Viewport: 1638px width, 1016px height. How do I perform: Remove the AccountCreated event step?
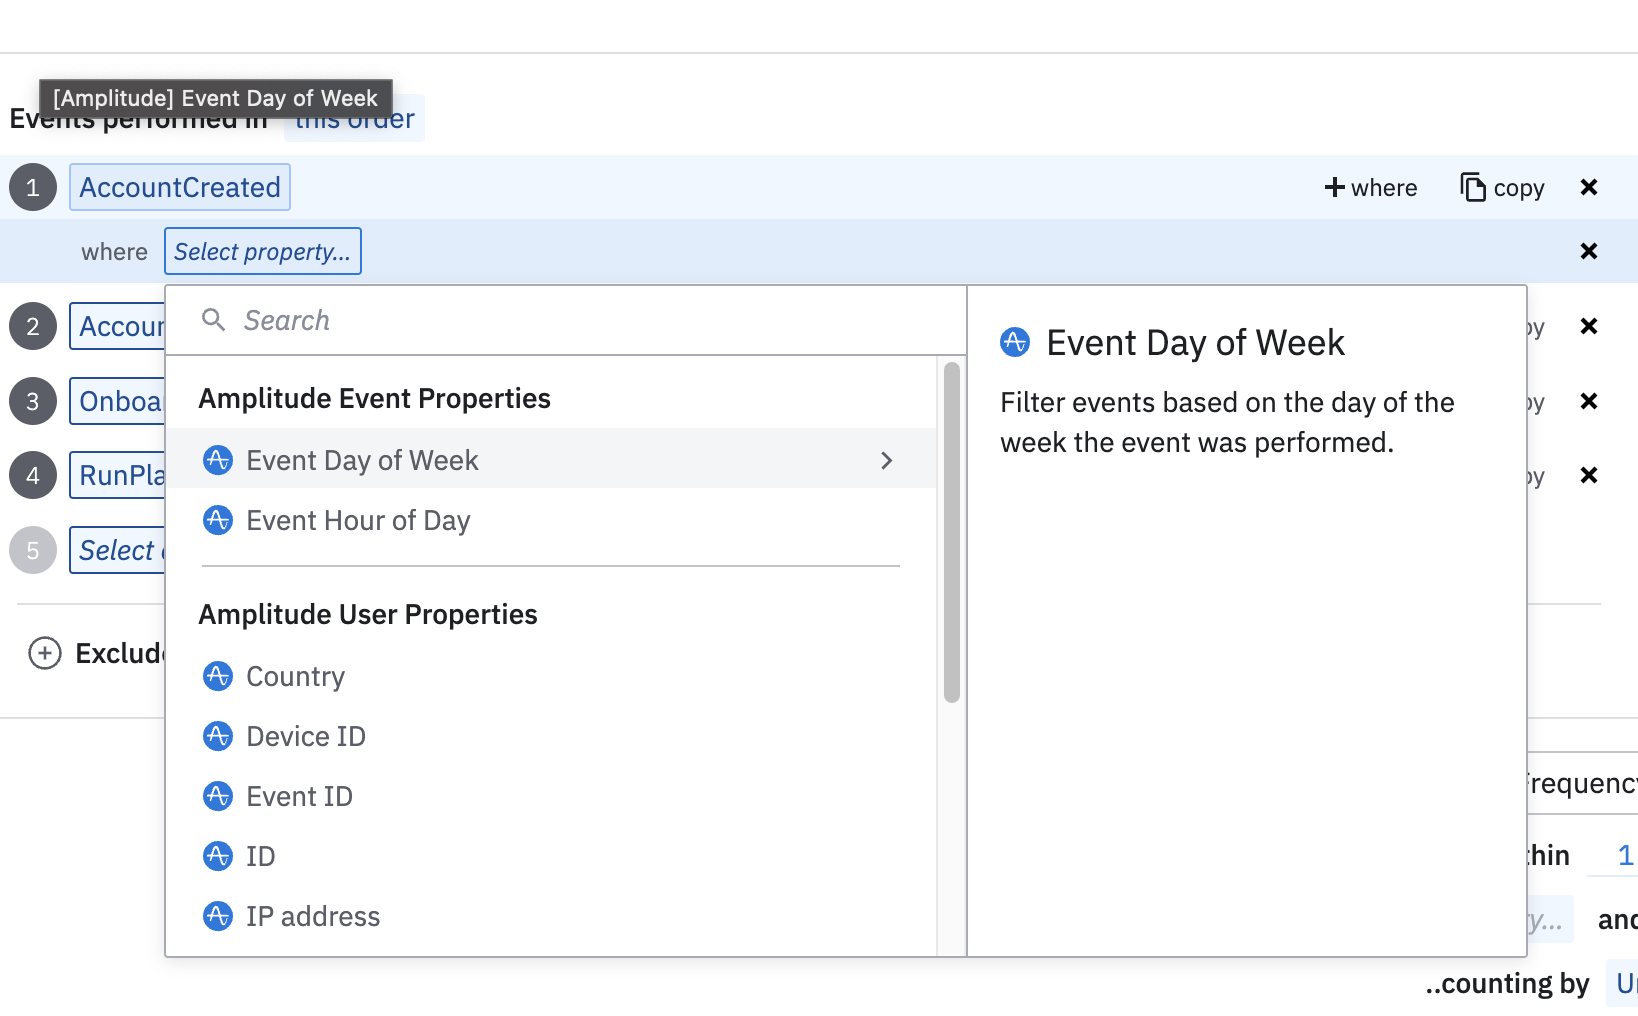(1588, 188)
